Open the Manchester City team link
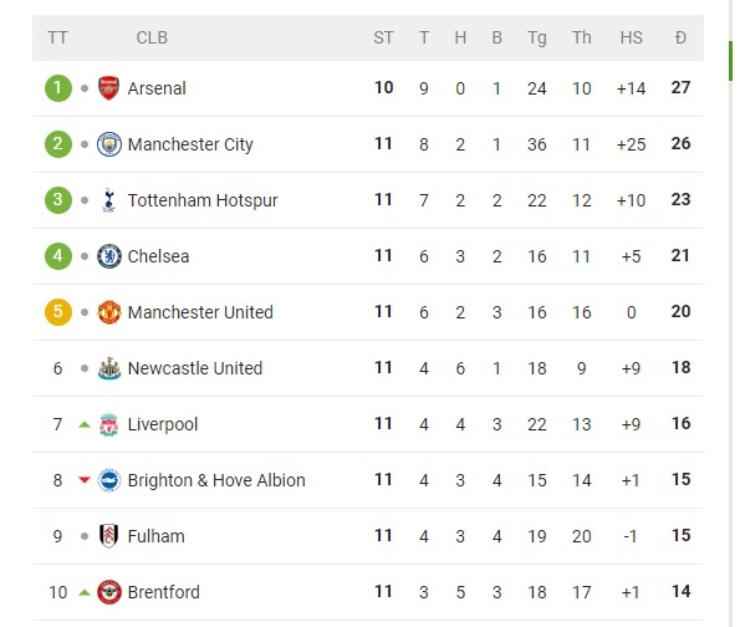 [x=190, y=144]
